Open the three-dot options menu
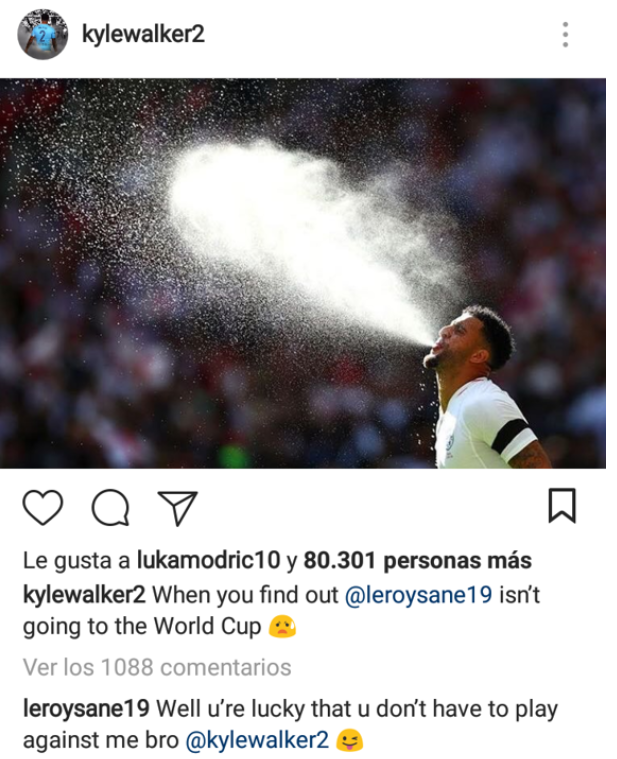 click(x=565, y=34)
